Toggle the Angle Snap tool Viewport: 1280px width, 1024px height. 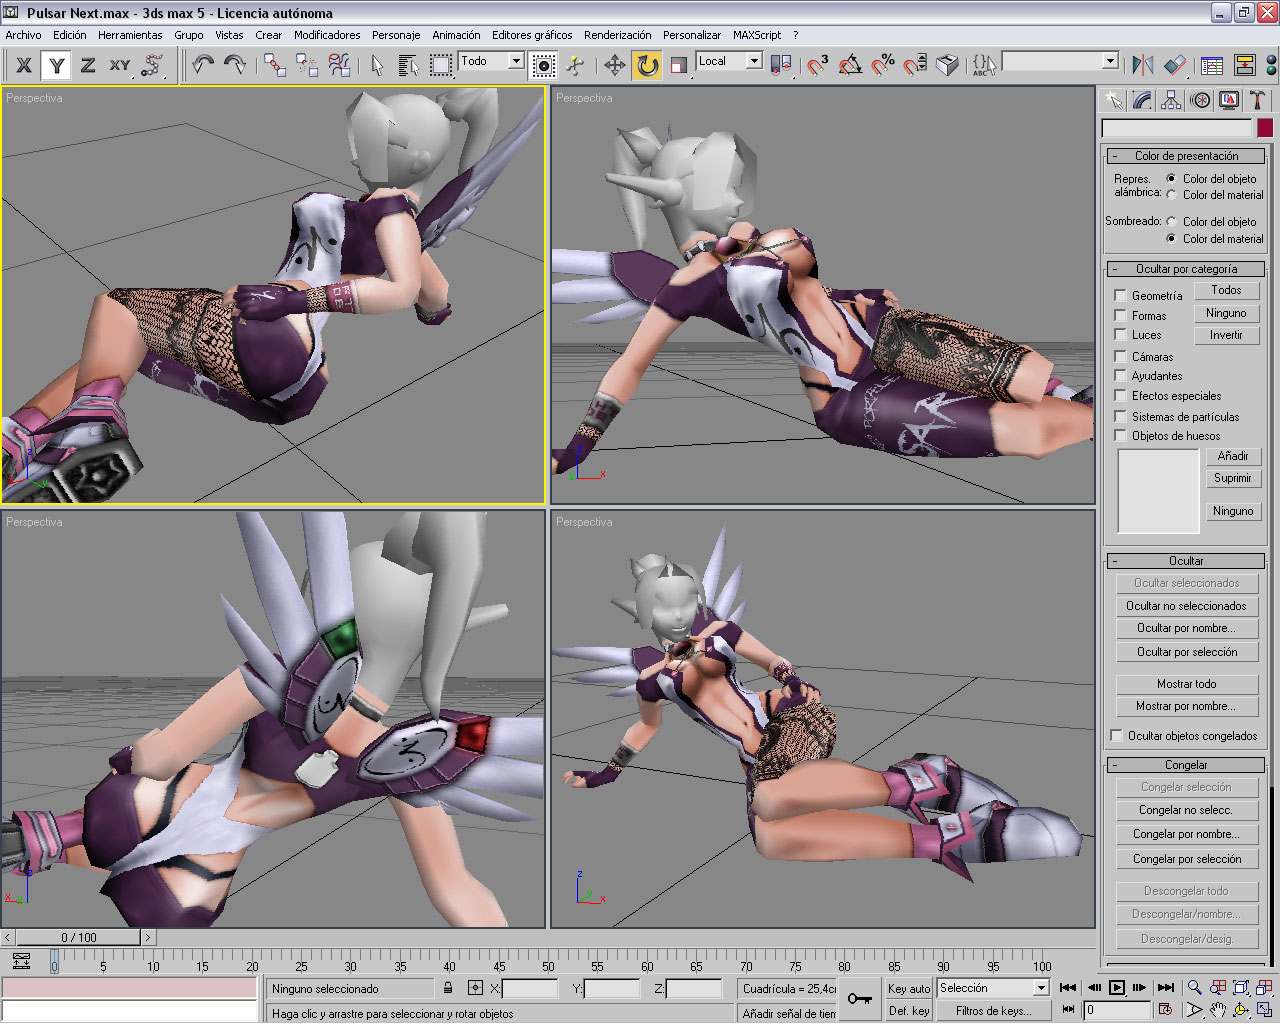tap(850, 66)
